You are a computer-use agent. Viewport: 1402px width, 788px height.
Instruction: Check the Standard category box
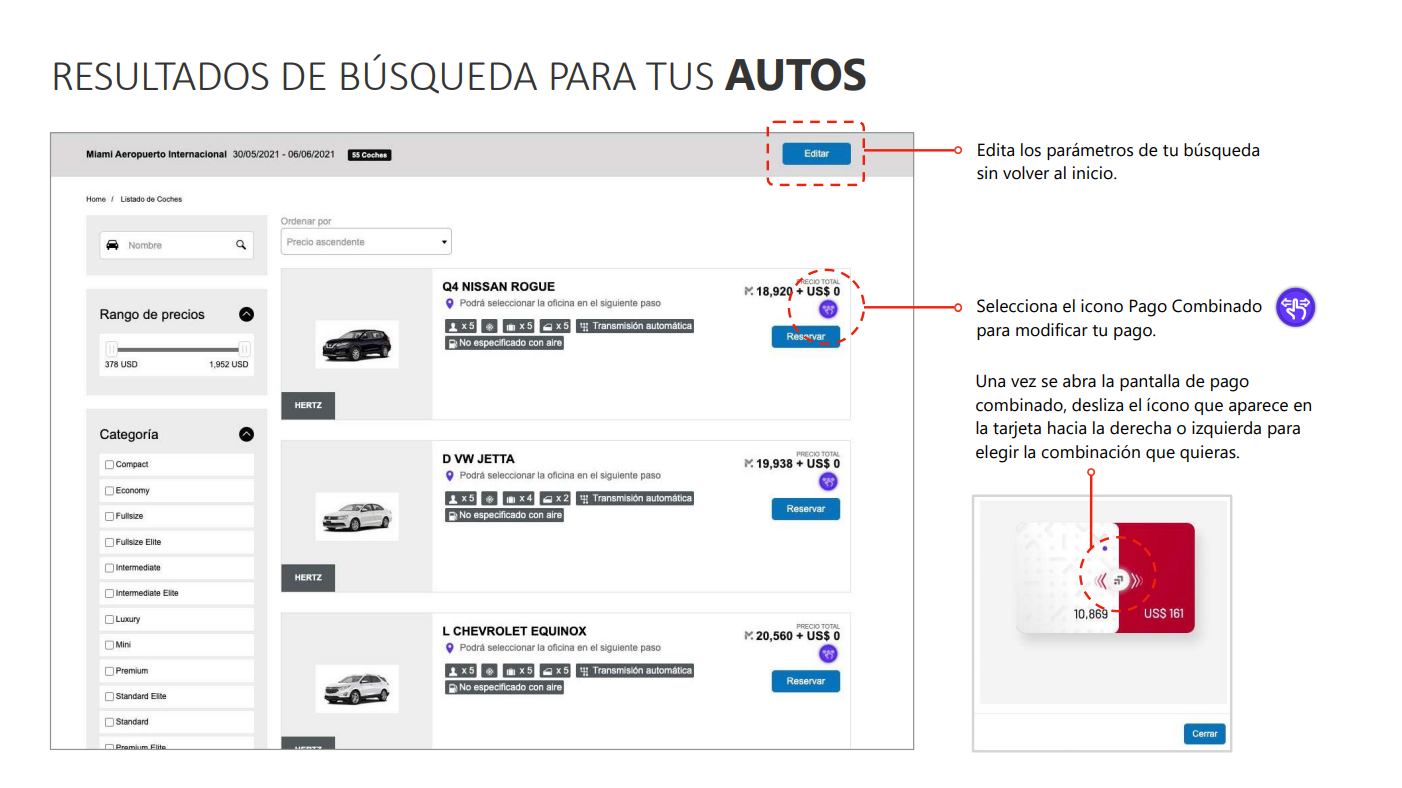click(109, 722)
